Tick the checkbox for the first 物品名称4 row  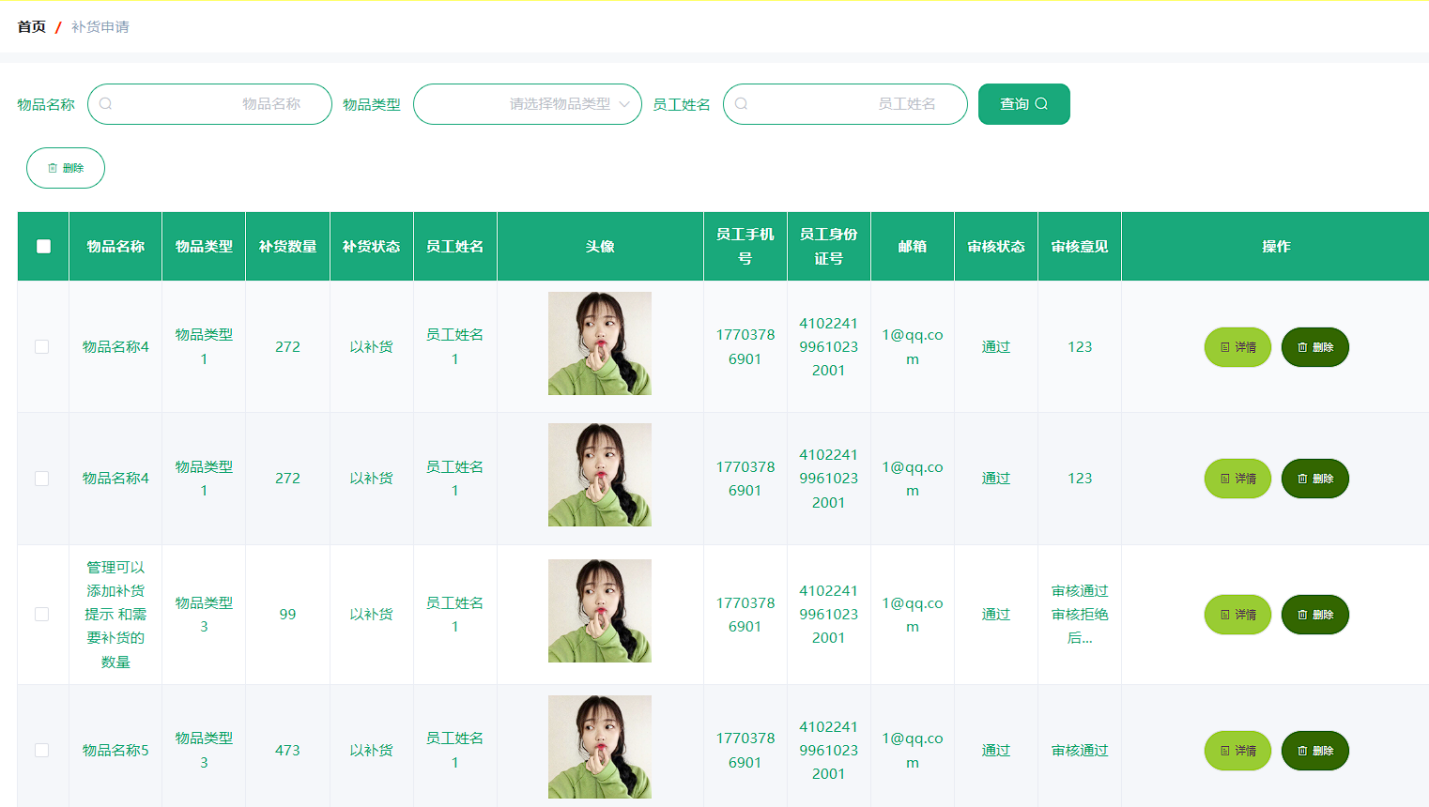(42, 347)
